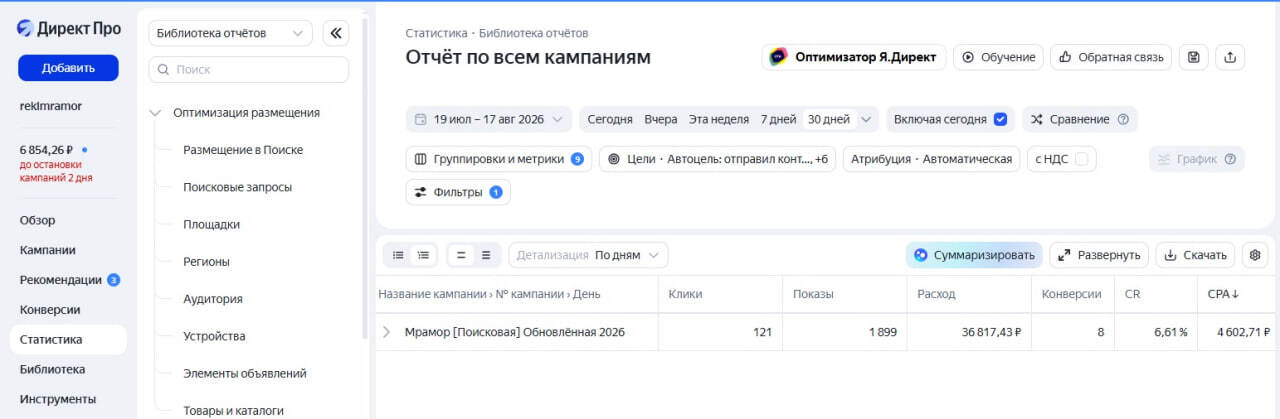Open Атрибуция Автоматическая selector
The width and height of the screenshot is (1280, 419).
tap(932, 159)
